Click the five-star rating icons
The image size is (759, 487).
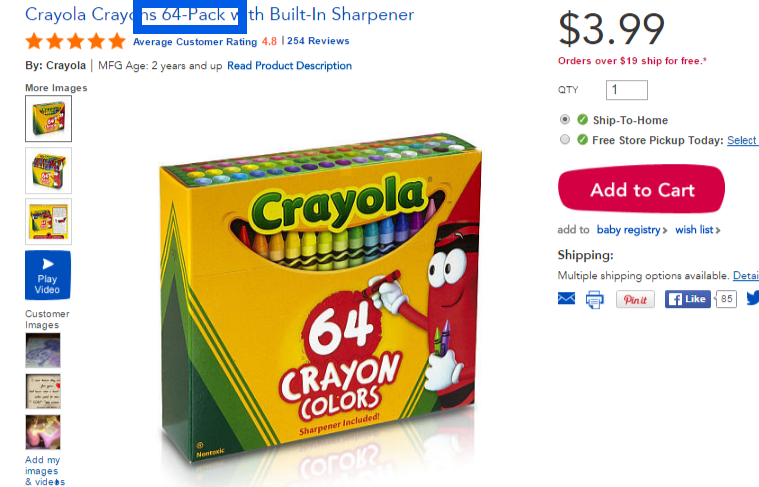pyautogui.click(x=76, y=41)
